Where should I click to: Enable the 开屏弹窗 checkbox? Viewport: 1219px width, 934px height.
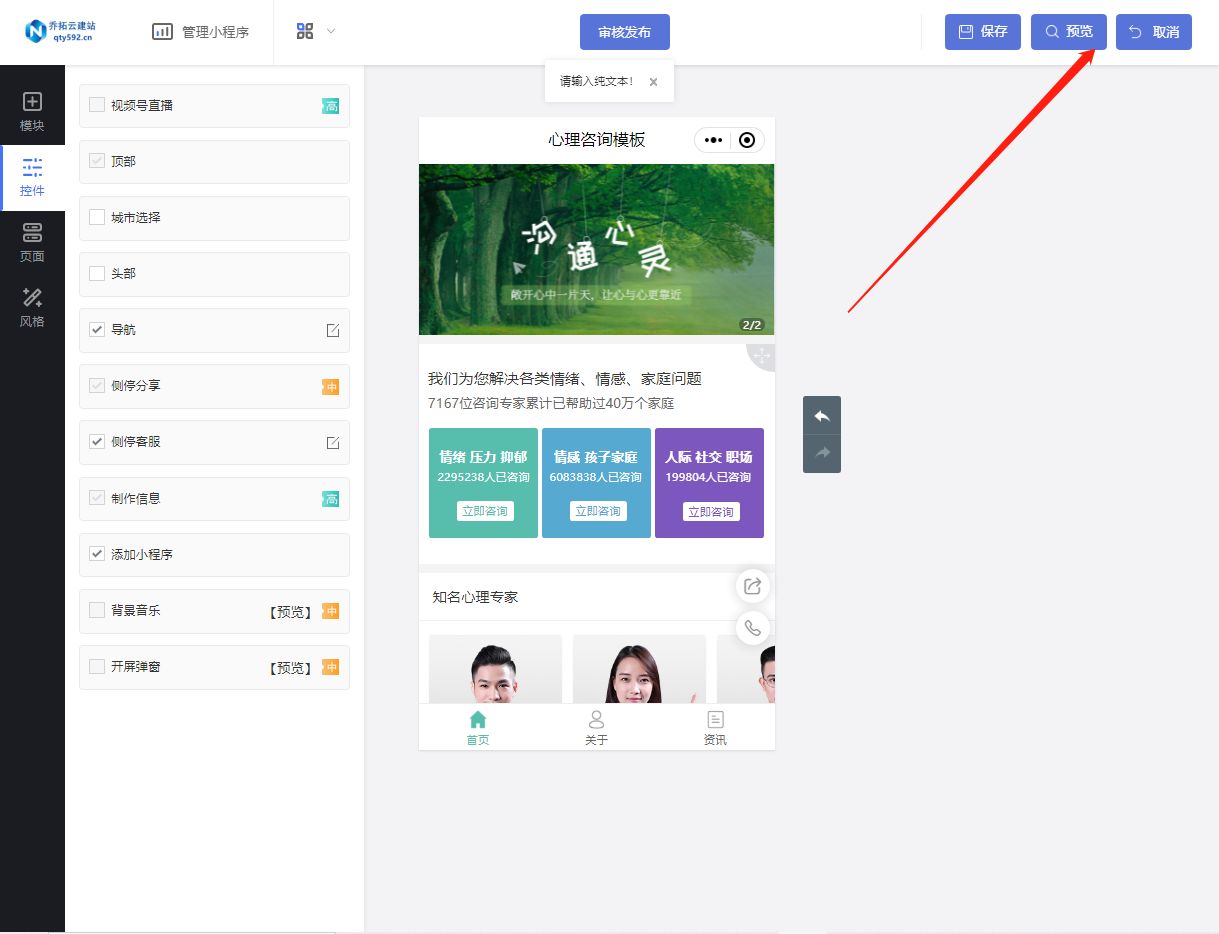(97, 666)
